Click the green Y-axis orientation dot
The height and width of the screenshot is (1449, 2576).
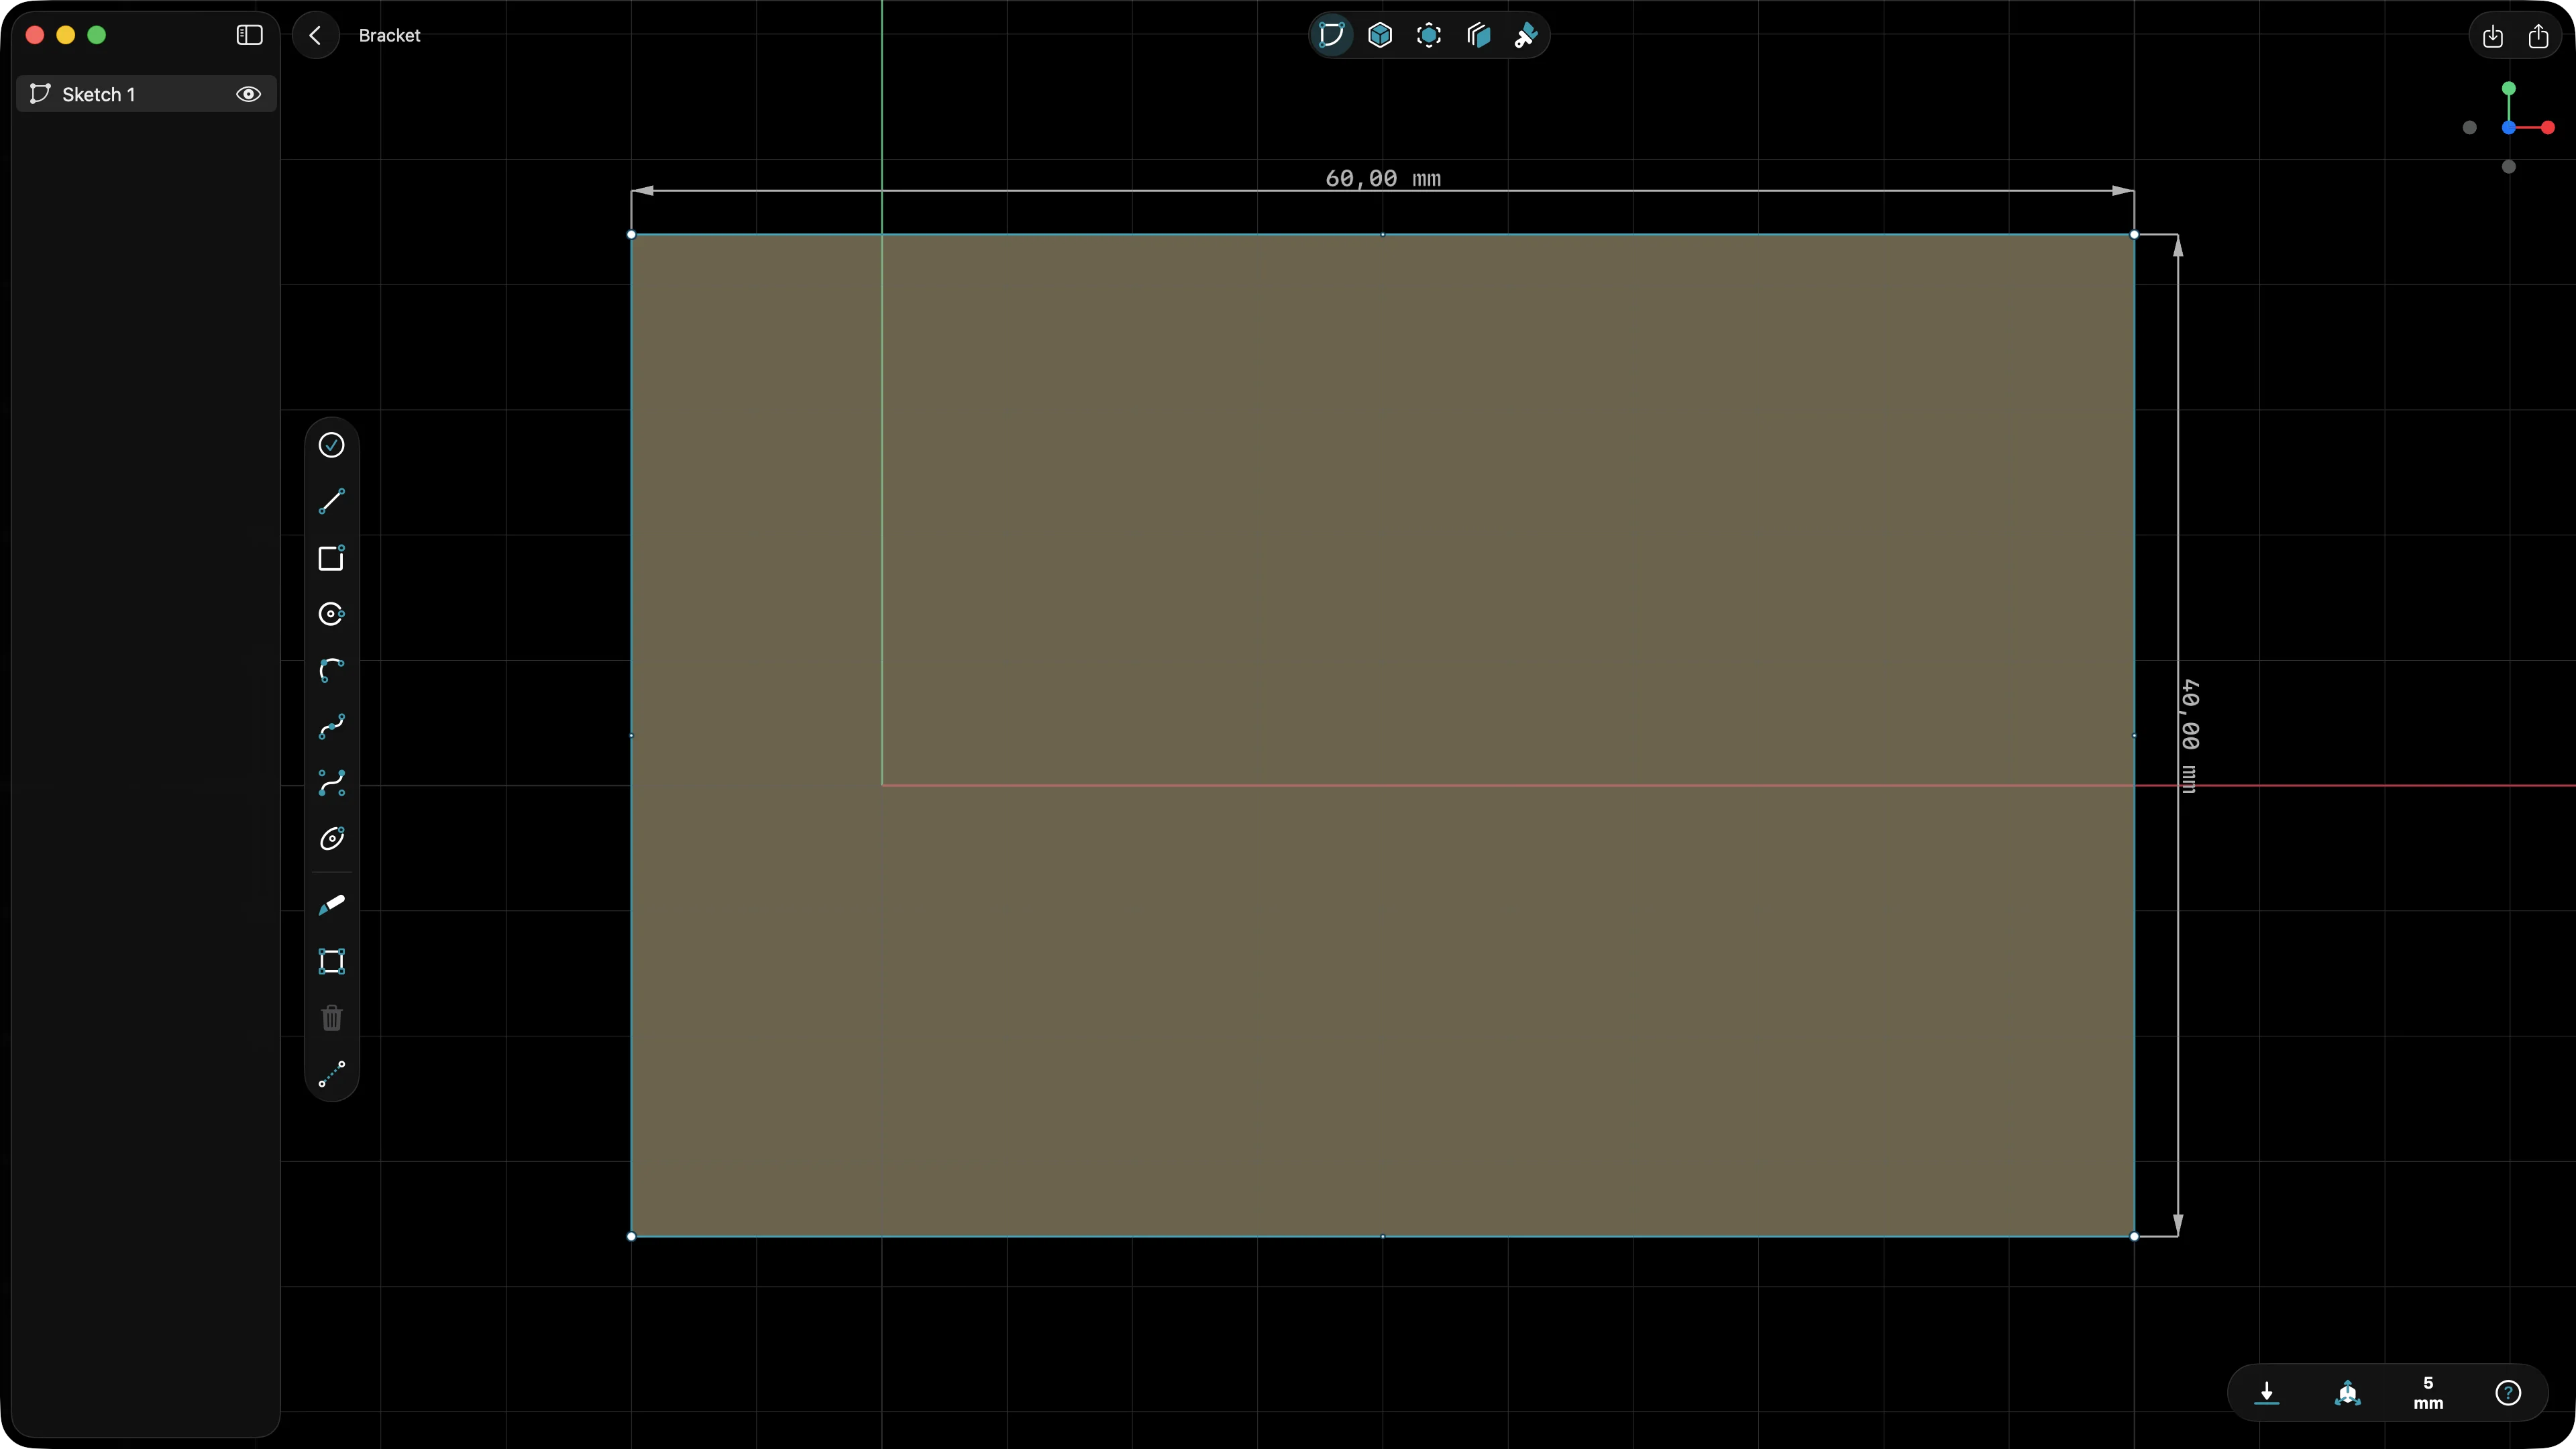pyautogui.click(x=2508, y=88)
